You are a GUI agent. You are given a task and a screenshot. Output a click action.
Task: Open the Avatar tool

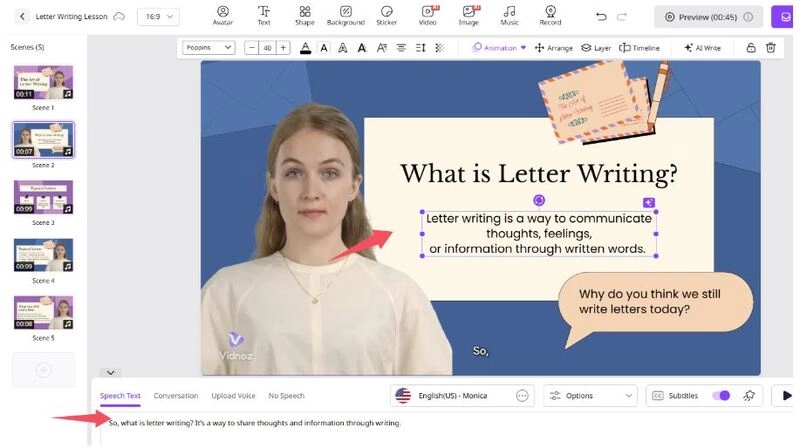pos(223,16)
